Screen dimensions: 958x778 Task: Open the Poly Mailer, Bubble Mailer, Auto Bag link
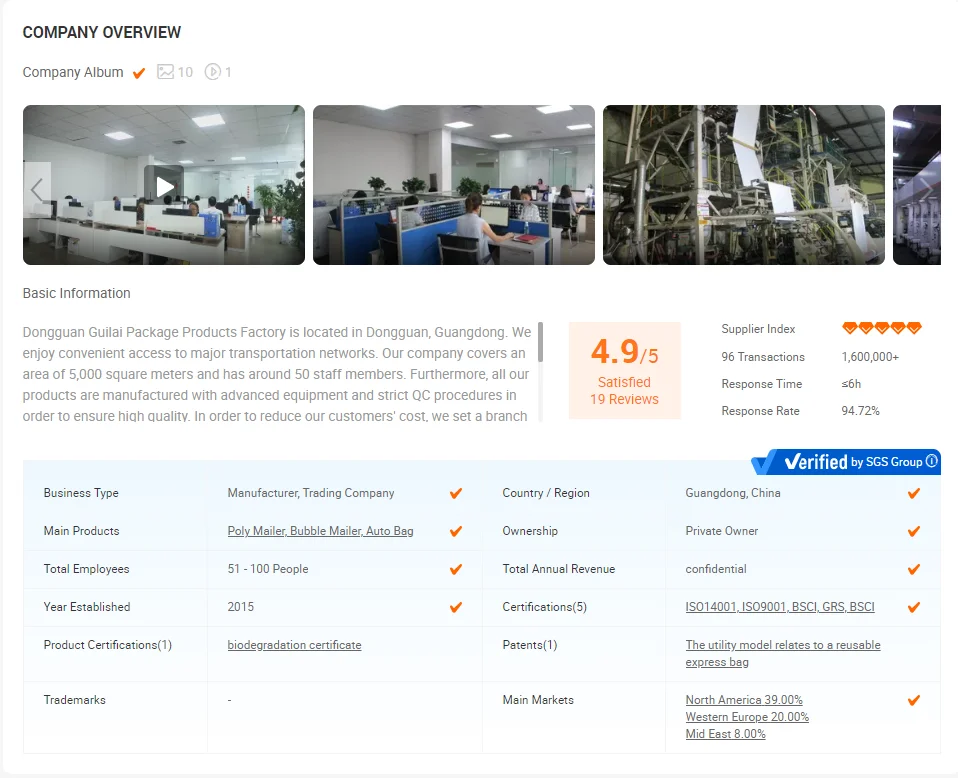pyautogui.click(x=320, y=531)
